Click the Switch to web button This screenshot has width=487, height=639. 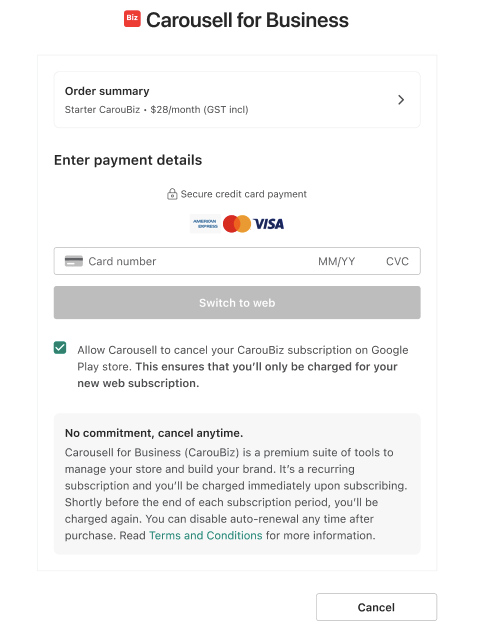pyautogui.click(x=237, y=303)
